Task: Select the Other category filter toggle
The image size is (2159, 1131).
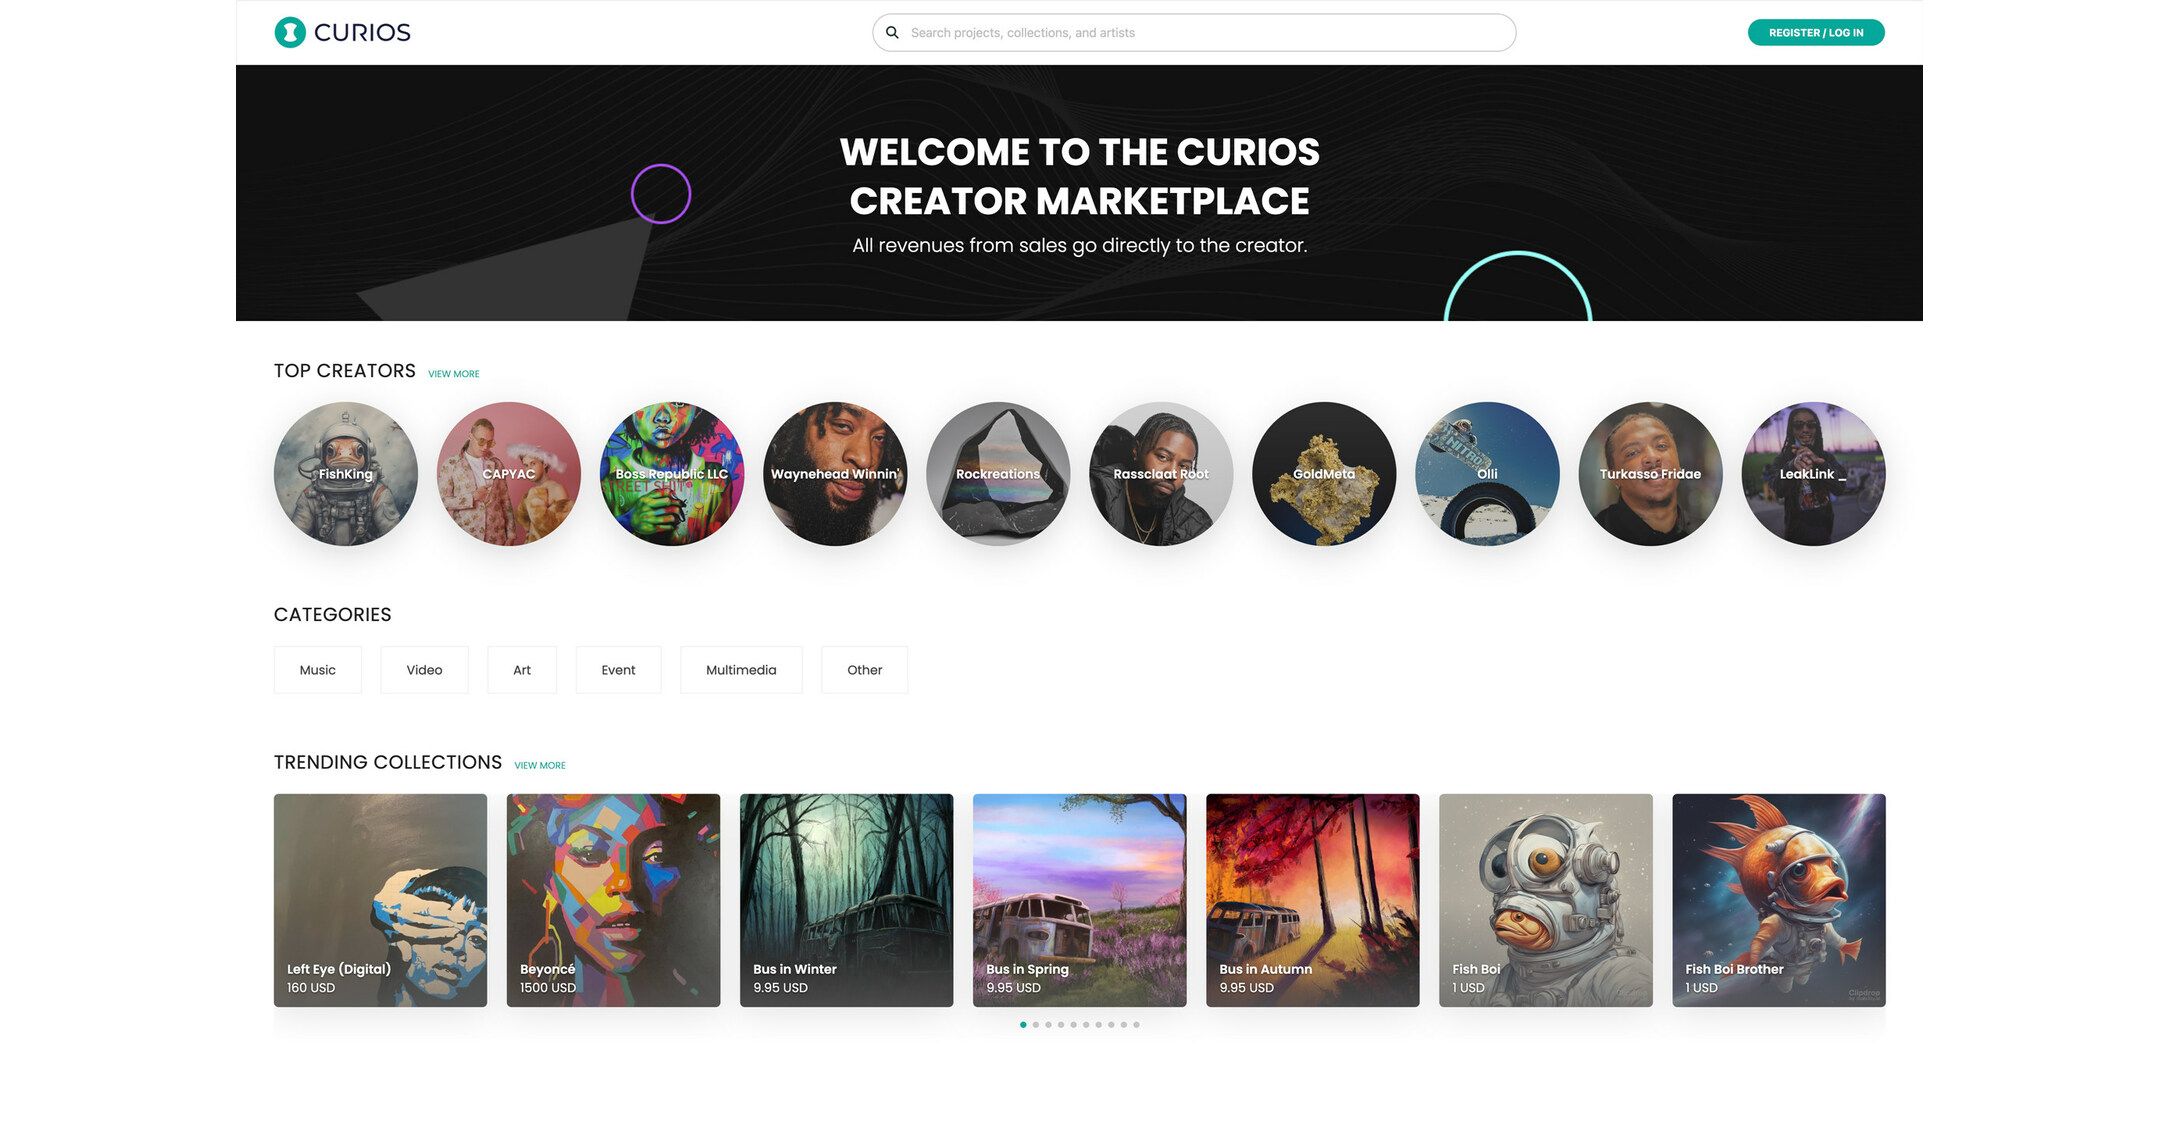Action: point(864,668)
